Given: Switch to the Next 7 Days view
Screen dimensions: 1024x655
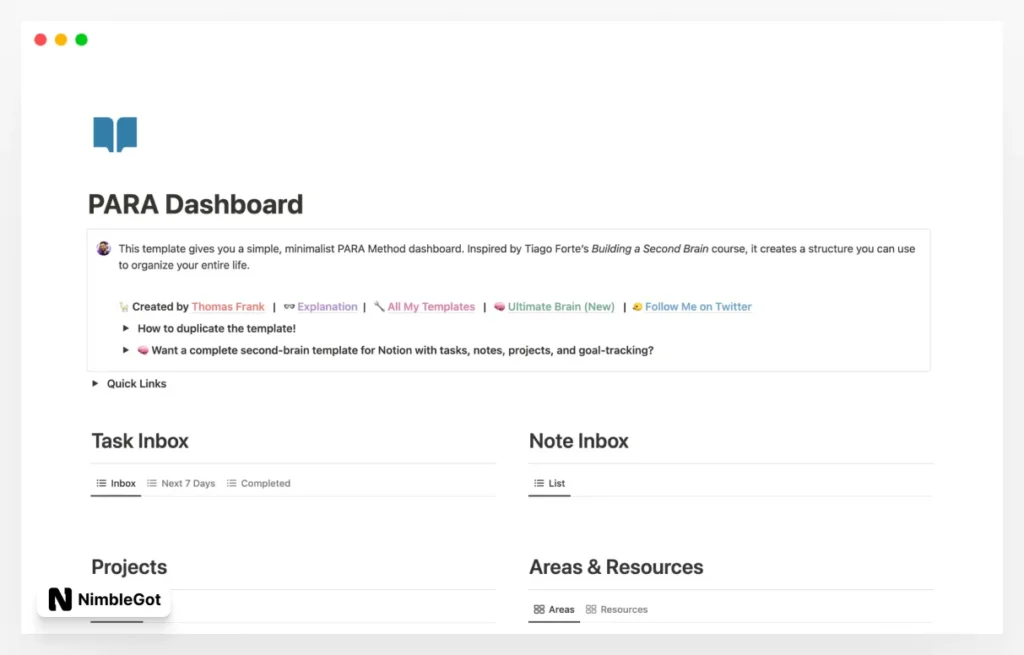Looking at the screenshot, I should (x=188, y=483).
